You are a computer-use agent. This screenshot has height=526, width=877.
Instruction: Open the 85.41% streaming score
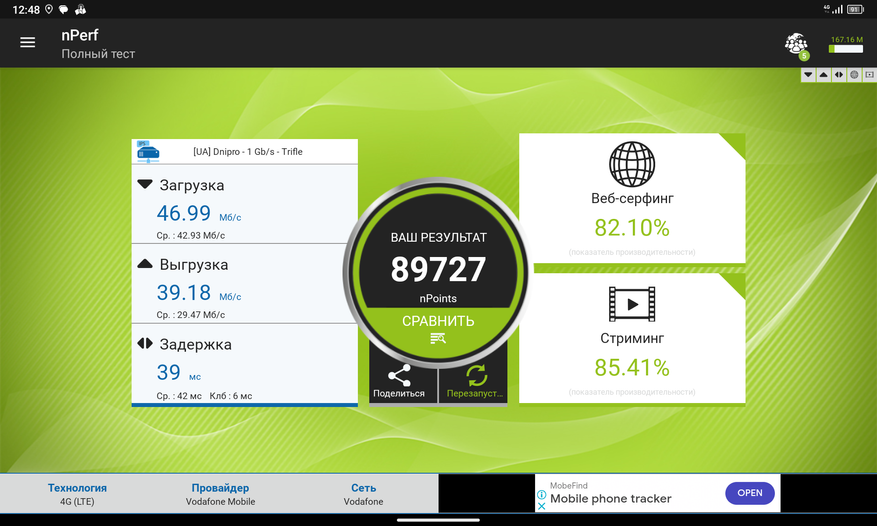coord(632,368)
